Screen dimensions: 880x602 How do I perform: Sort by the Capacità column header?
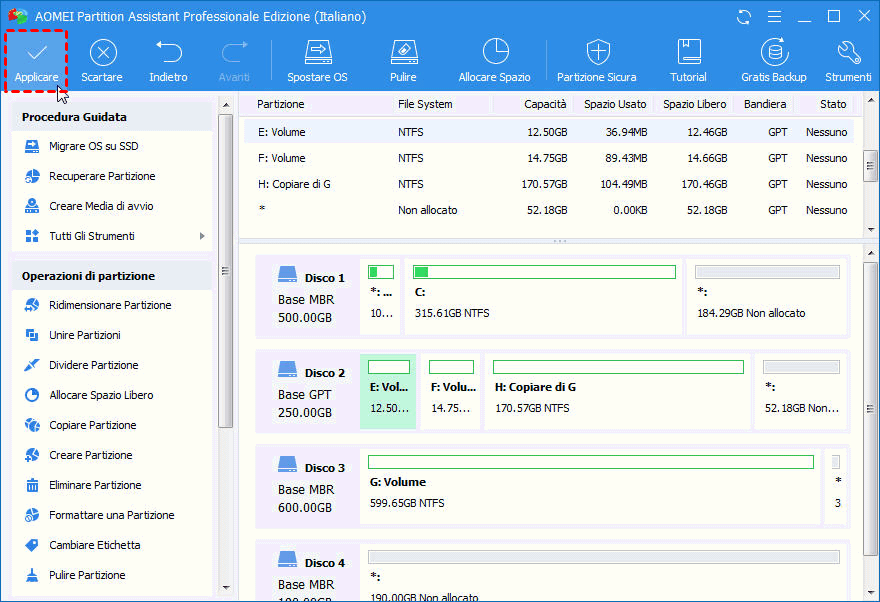[x=544, y=104]
